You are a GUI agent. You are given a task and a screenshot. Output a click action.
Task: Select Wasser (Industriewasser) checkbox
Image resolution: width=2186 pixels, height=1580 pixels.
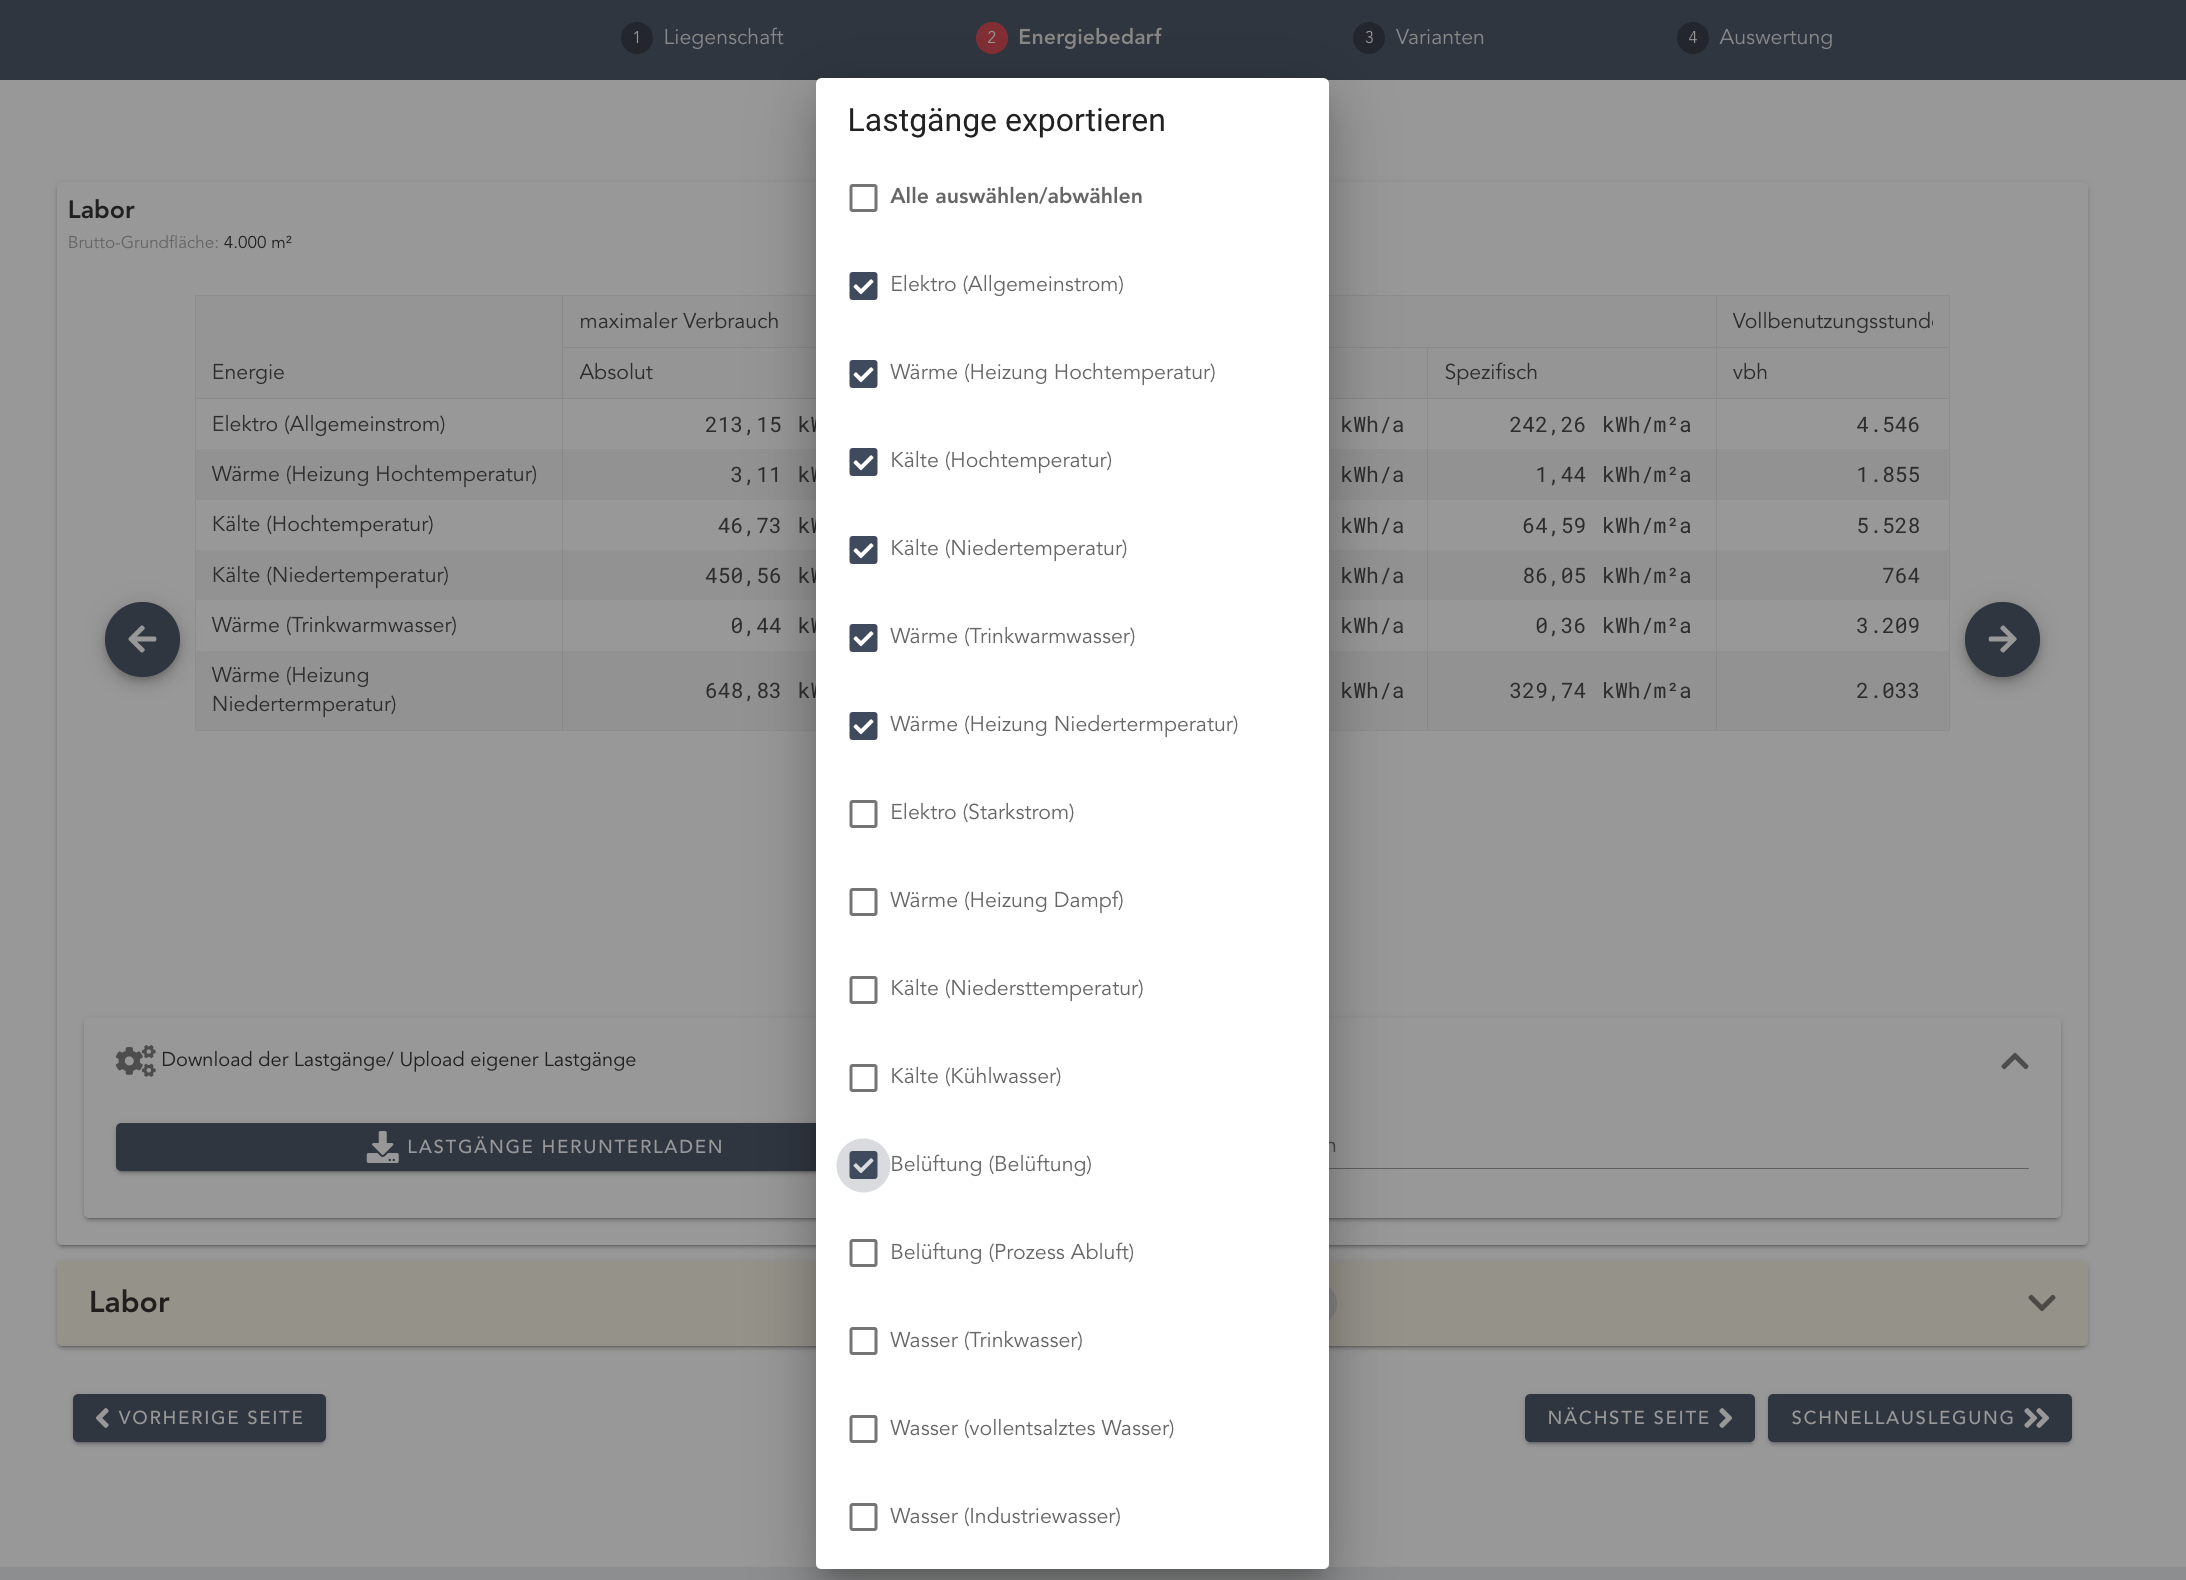click(x=863, y=1517)
